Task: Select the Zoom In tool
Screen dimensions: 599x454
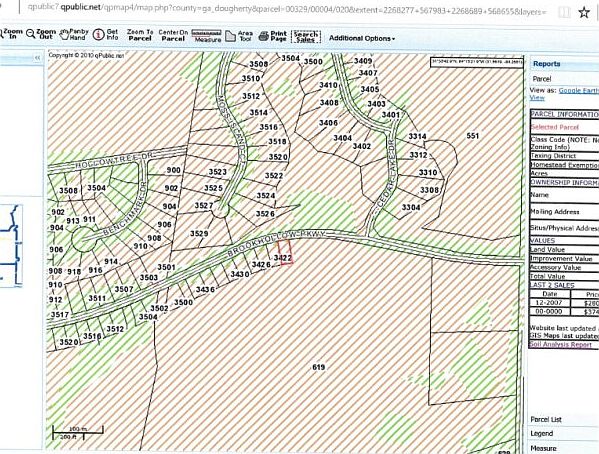Action: pos(9,34)
